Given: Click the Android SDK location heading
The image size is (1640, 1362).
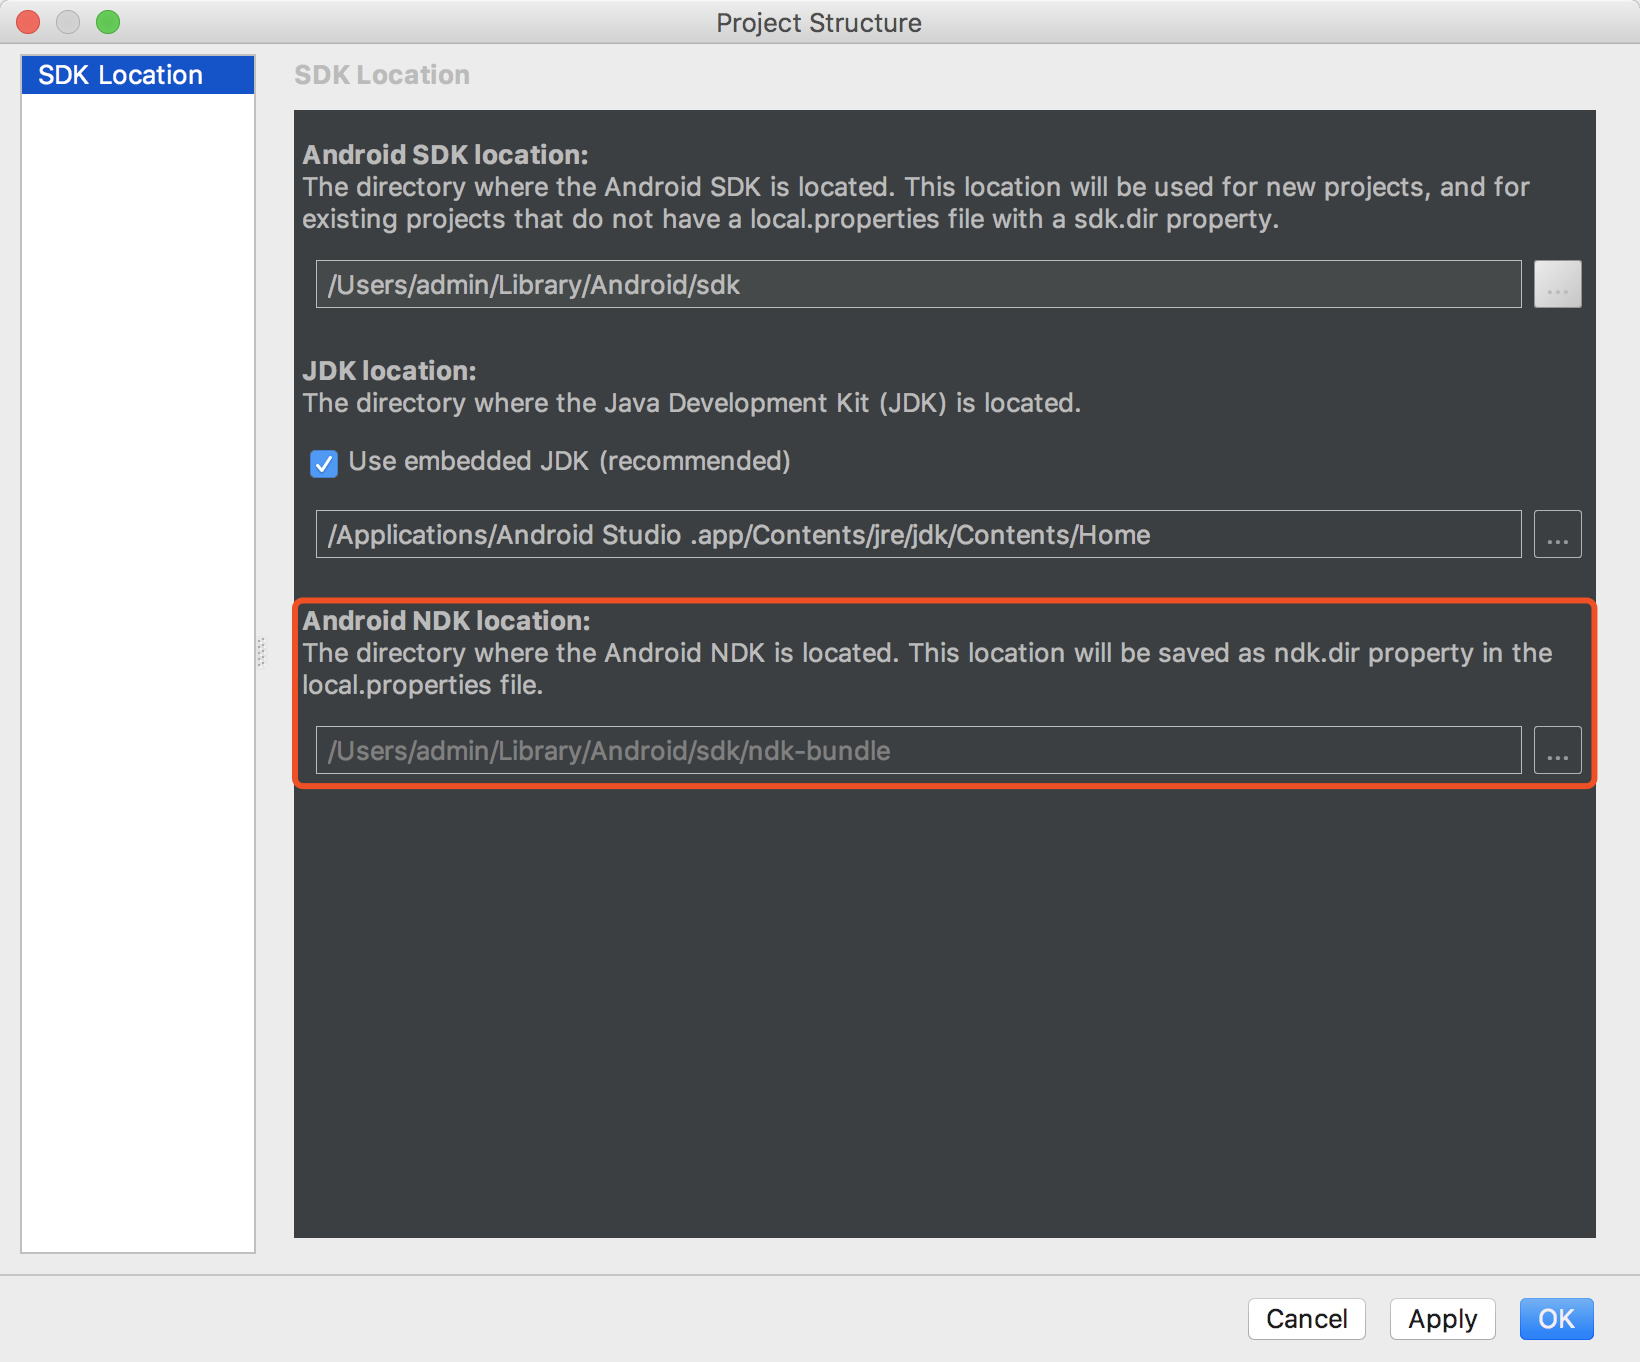Looking at the screenshot, I should click(445, 155).
